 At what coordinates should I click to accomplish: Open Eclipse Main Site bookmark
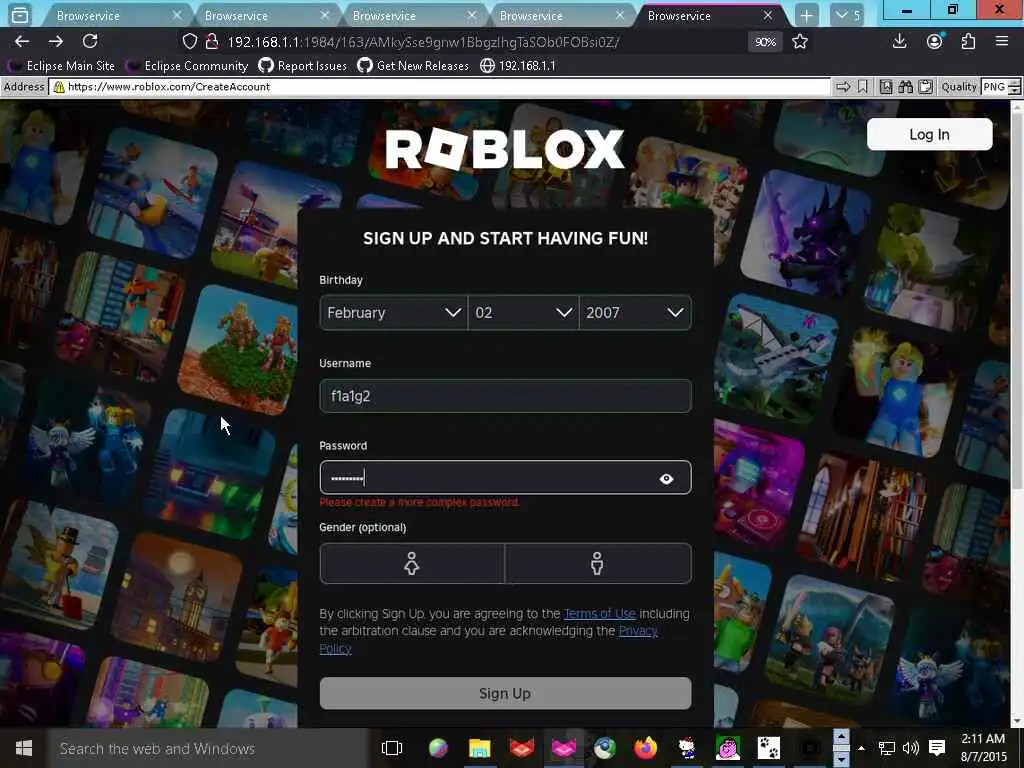[x=61, y=66]
